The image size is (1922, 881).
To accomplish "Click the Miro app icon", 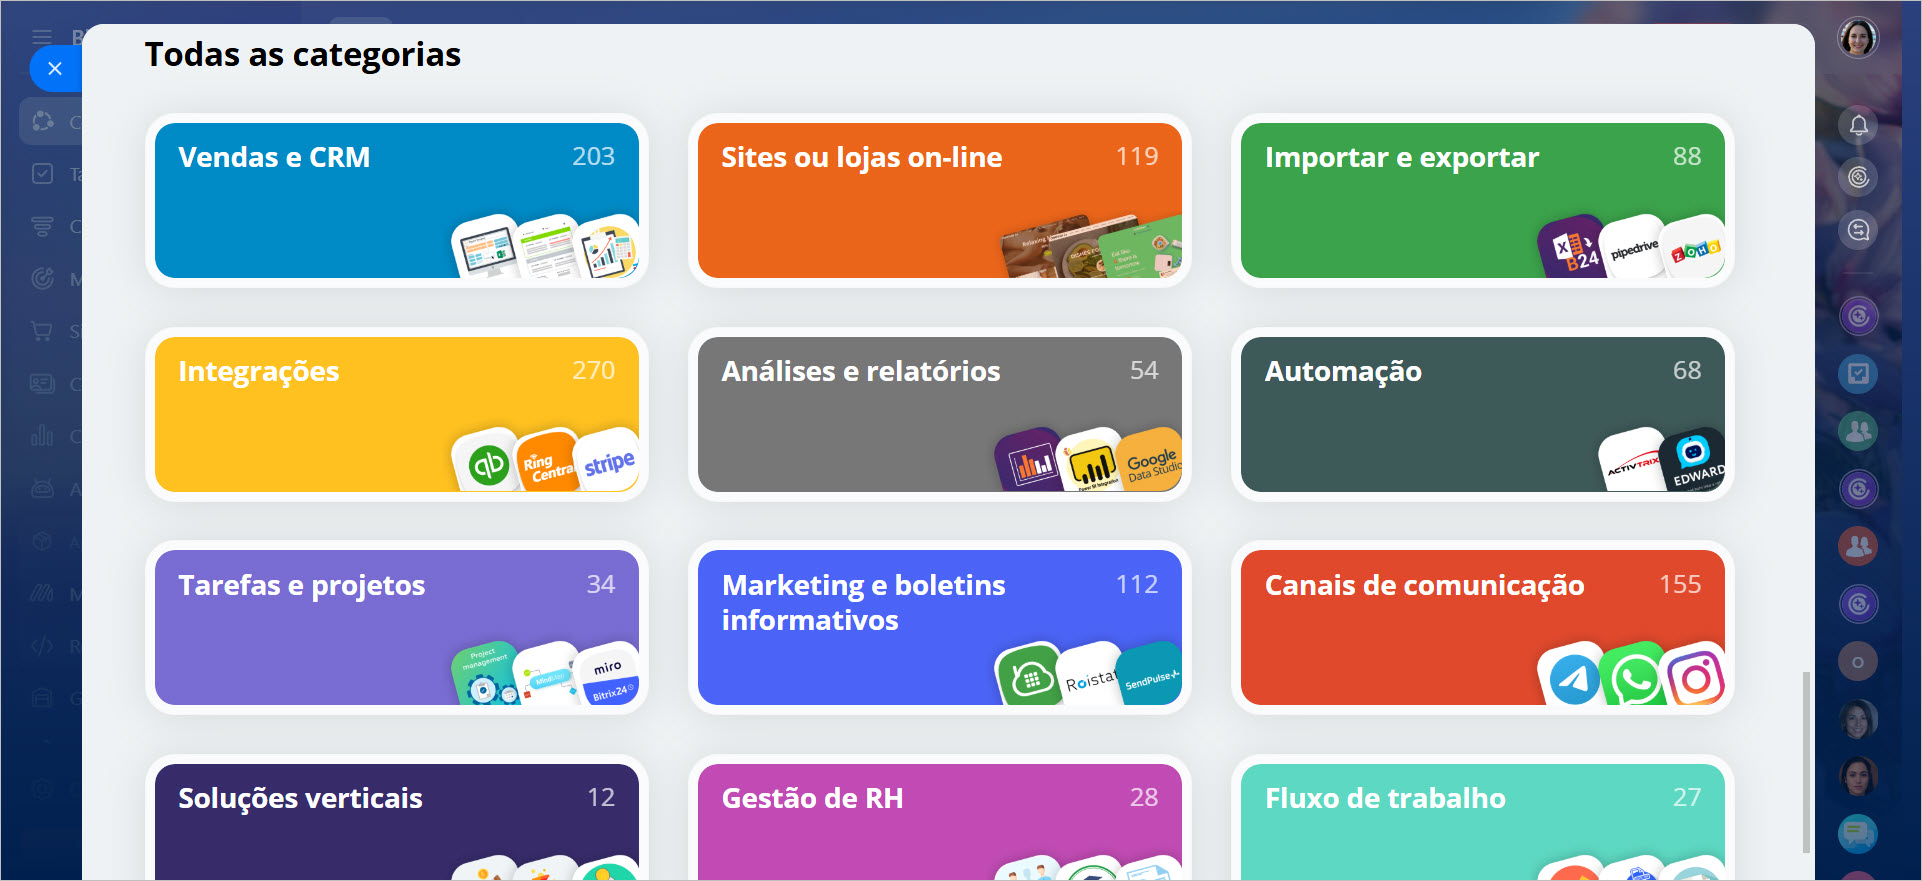I will [608, 676].
